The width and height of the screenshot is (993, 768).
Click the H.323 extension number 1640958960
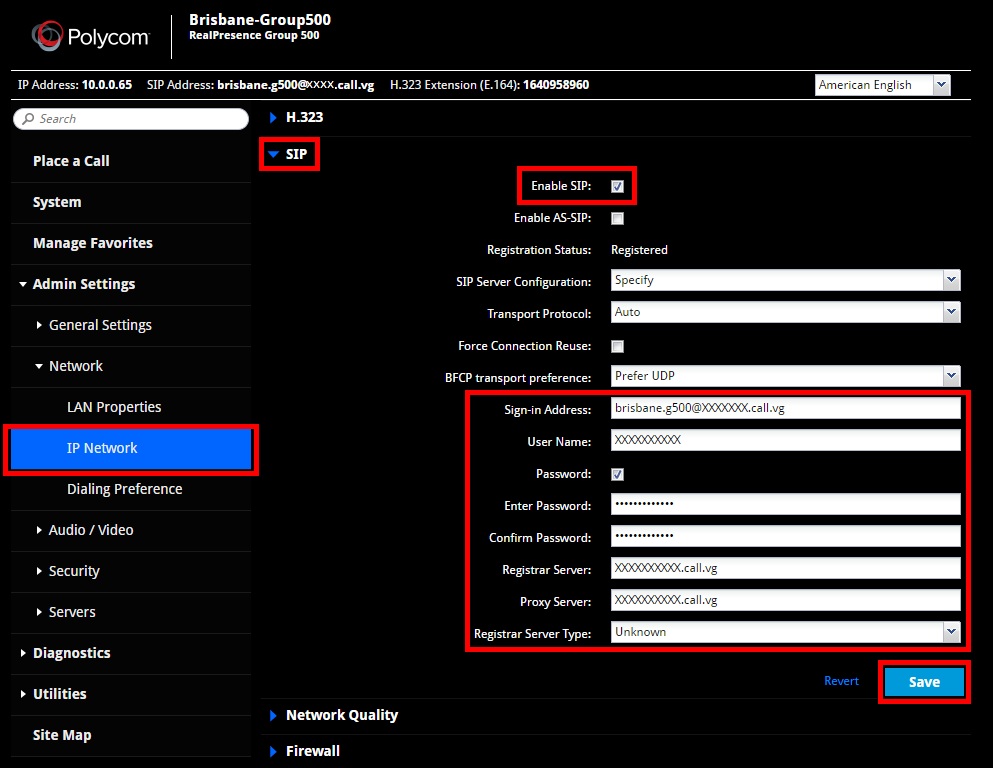tap(555, 85)
